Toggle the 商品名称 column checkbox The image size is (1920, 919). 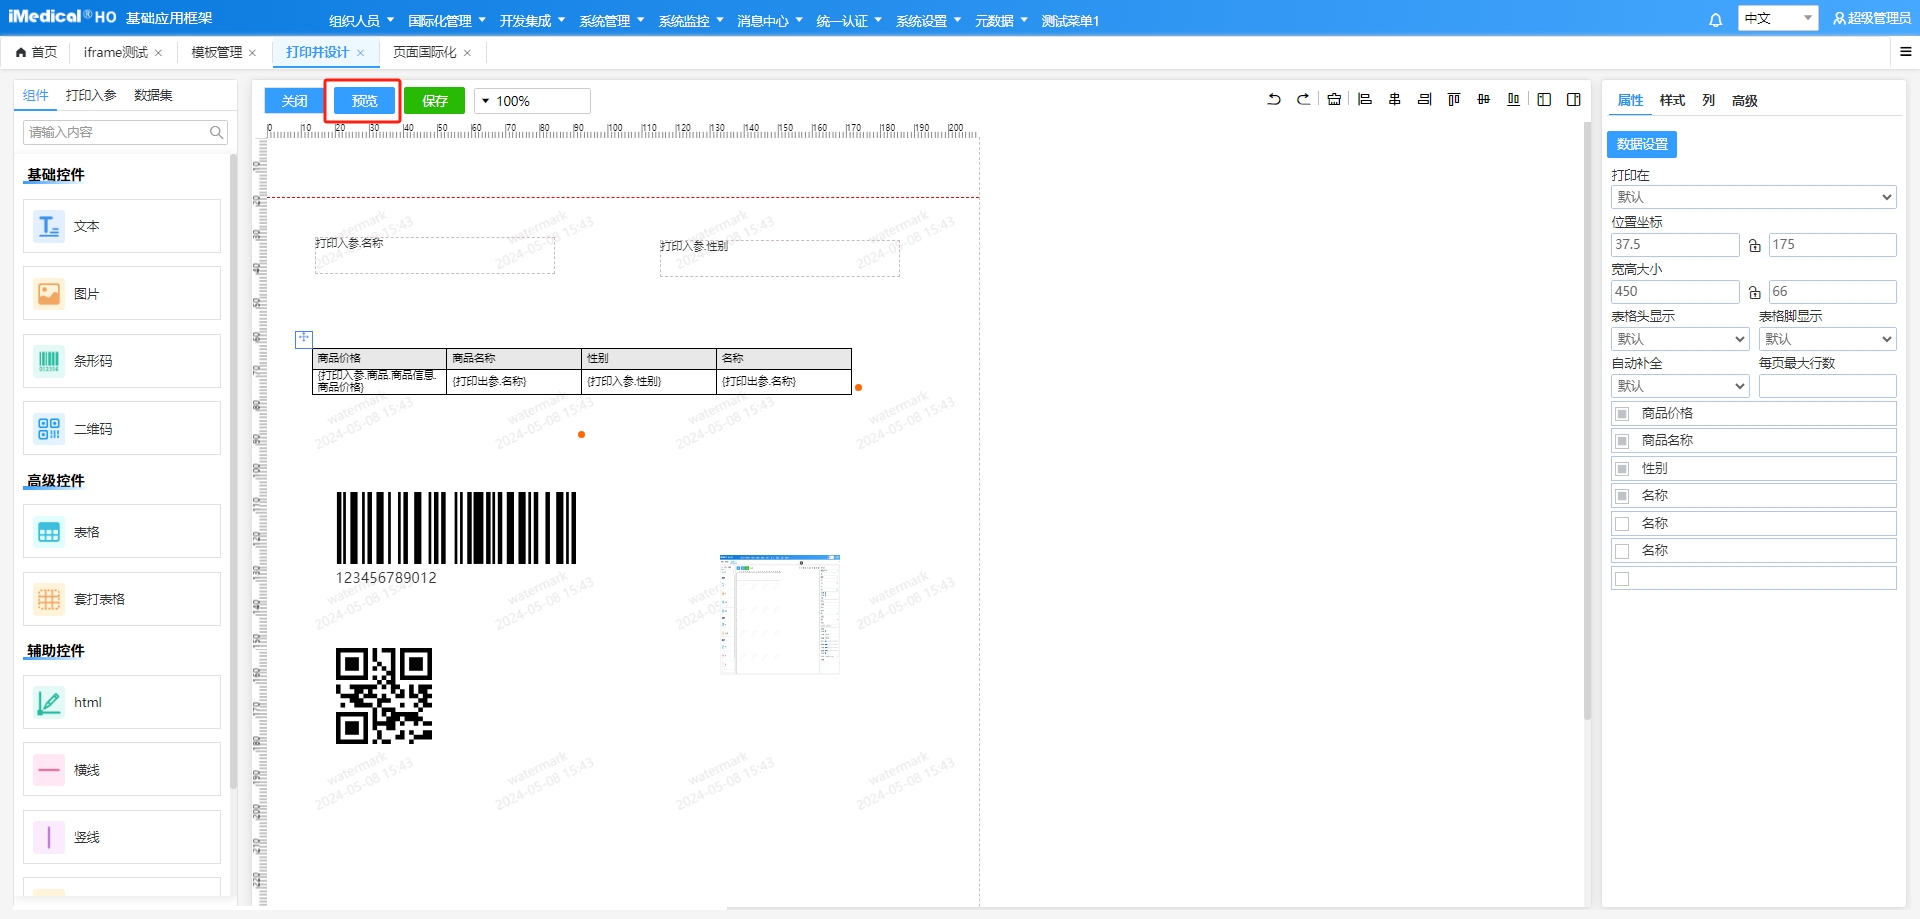coord(1622,441)
